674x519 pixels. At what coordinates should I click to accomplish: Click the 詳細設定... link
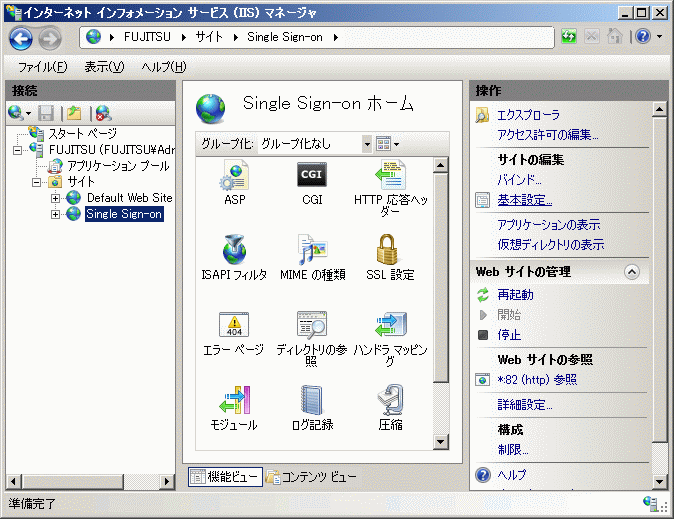click(x=525, y=405)
